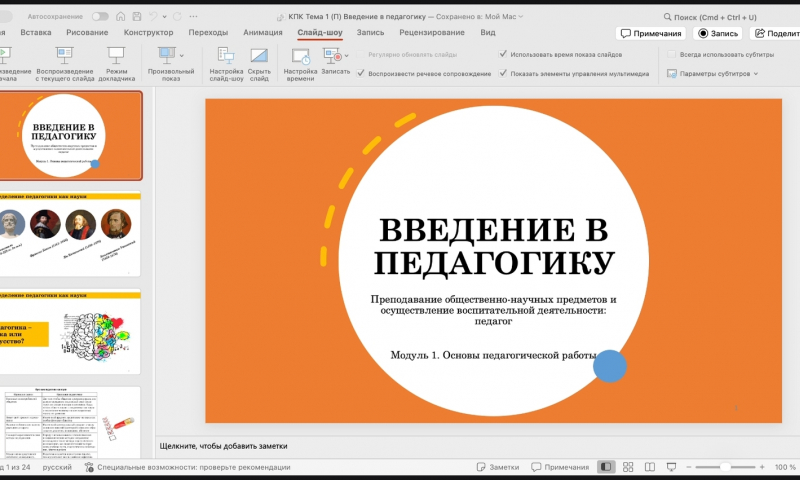Open the Конструктор tab

(148, 32)
